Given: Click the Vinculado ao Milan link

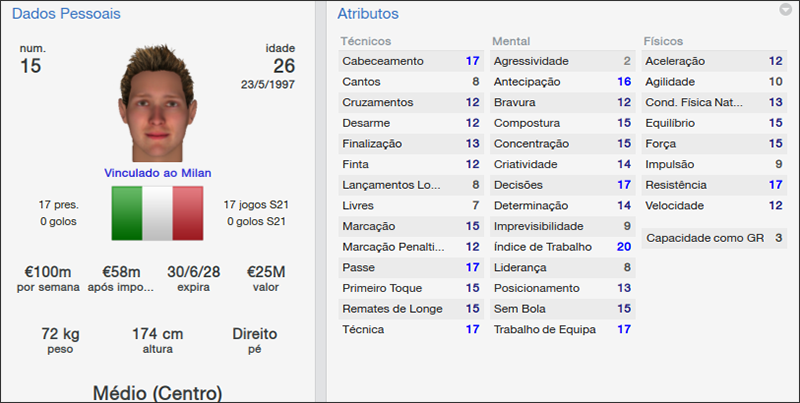Looking at the screenshot, I should coord(156,172).
